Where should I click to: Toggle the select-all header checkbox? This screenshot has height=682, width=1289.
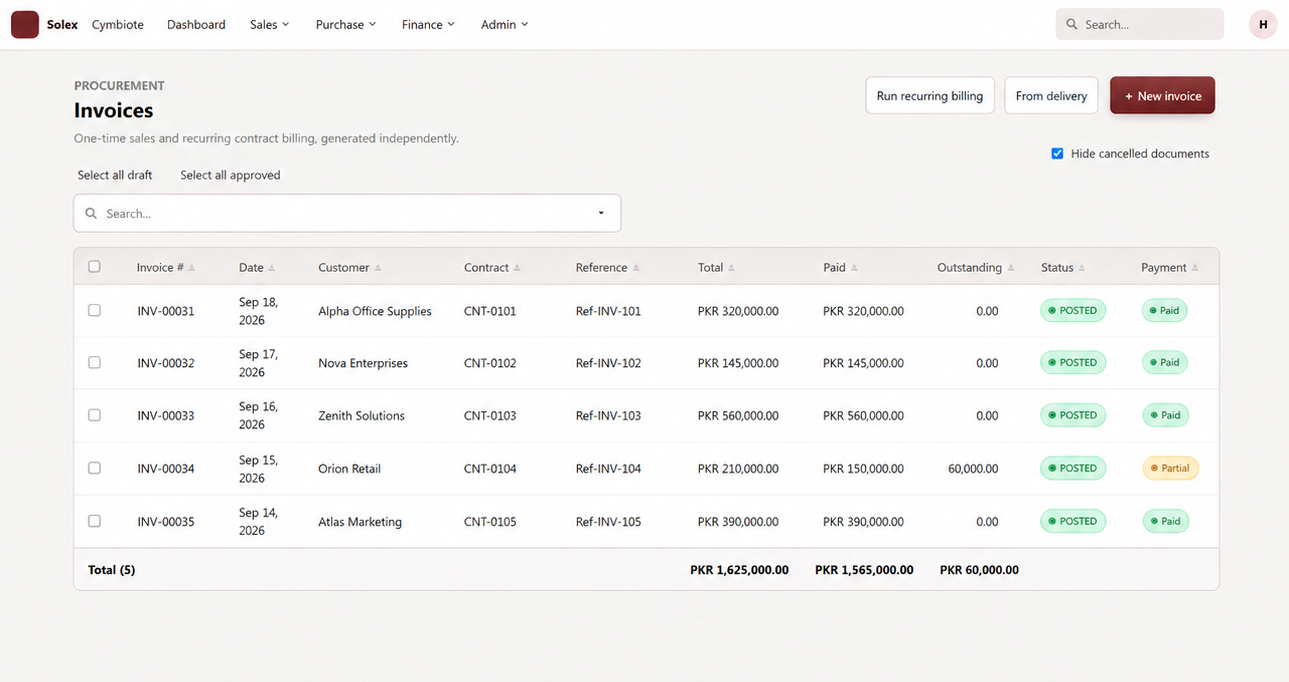[94, 267]
